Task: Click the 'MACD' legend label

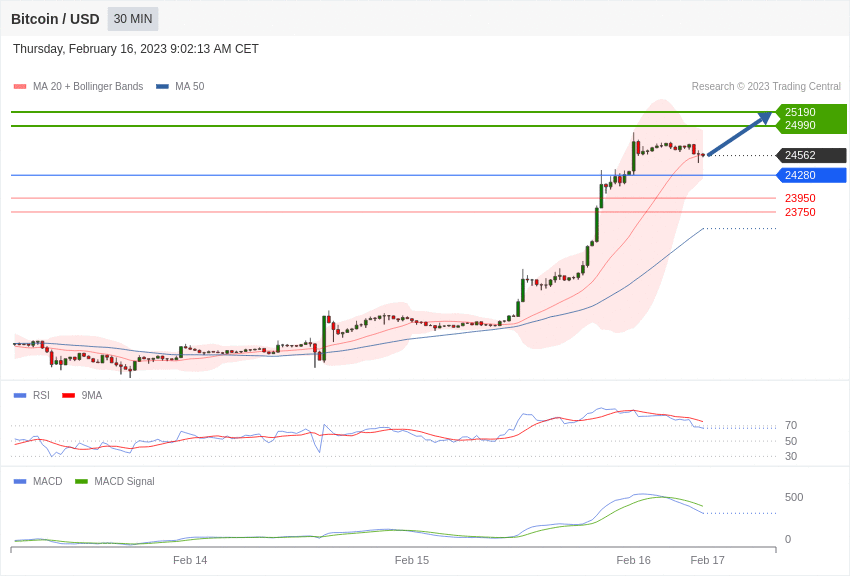Action: (x=48, y=482)
